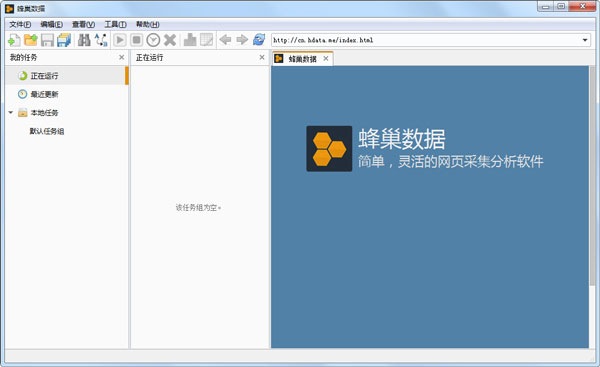Click the clock schedule icon in toolbar

pyautogui.click(x=153, y=40)
